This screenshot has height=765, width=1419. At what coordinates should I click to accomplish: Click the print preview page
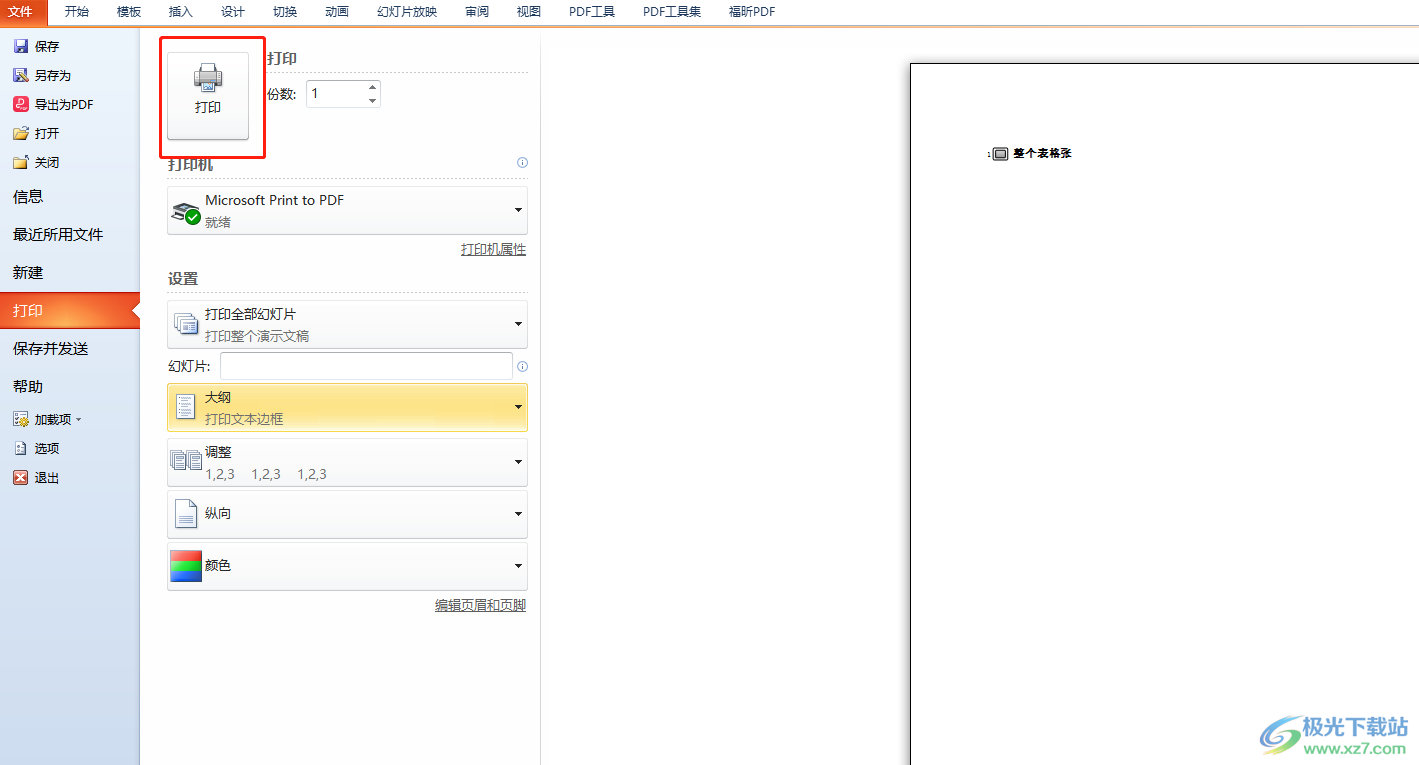1164,414
